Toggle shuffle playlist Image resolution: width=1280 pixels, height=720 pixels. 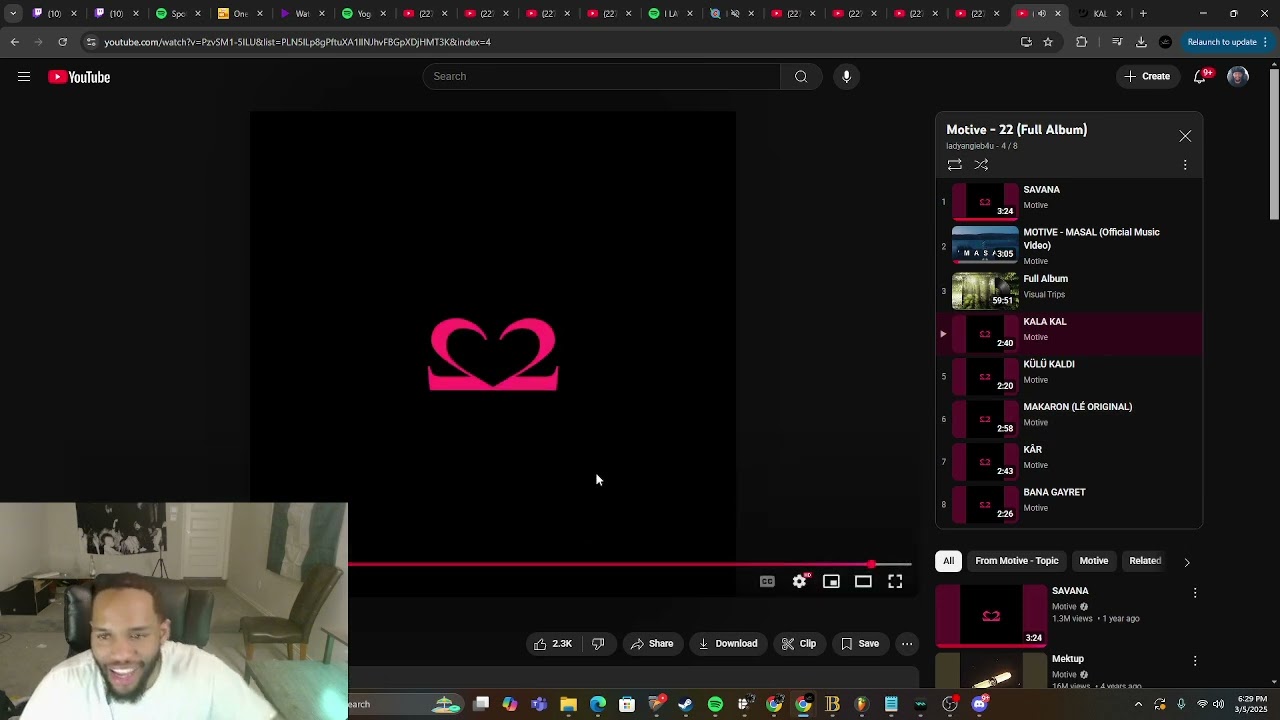[981, 165]
